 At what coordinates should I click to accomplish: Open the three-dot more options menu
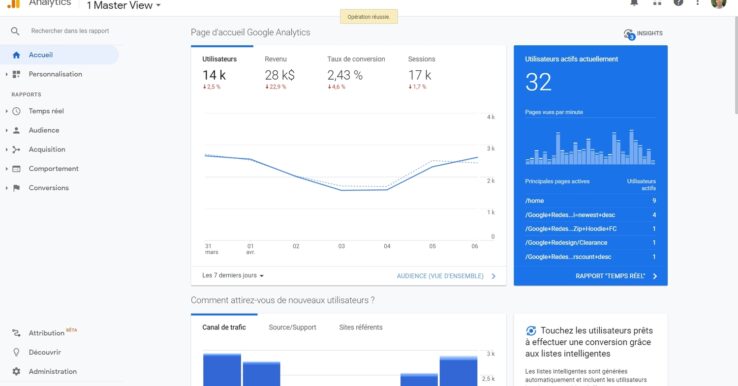point(698,3)
